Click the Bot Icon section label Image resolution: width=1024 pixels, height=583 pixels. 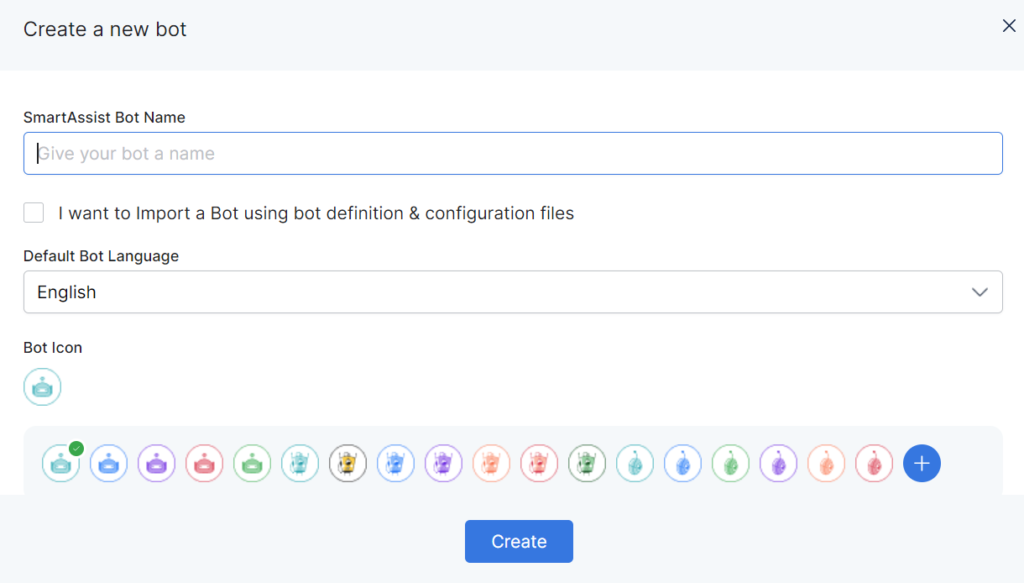(x=52, y=347)
